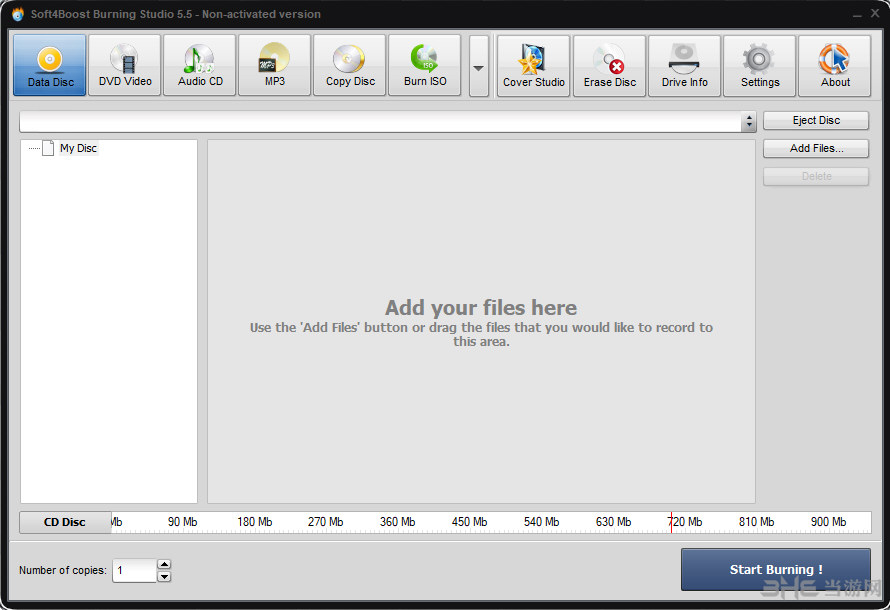Image resolution: width=890 pixels, height=610 pixels.
Task: Increase number of copies with up arrow
Action: click(x=164, y=564)
